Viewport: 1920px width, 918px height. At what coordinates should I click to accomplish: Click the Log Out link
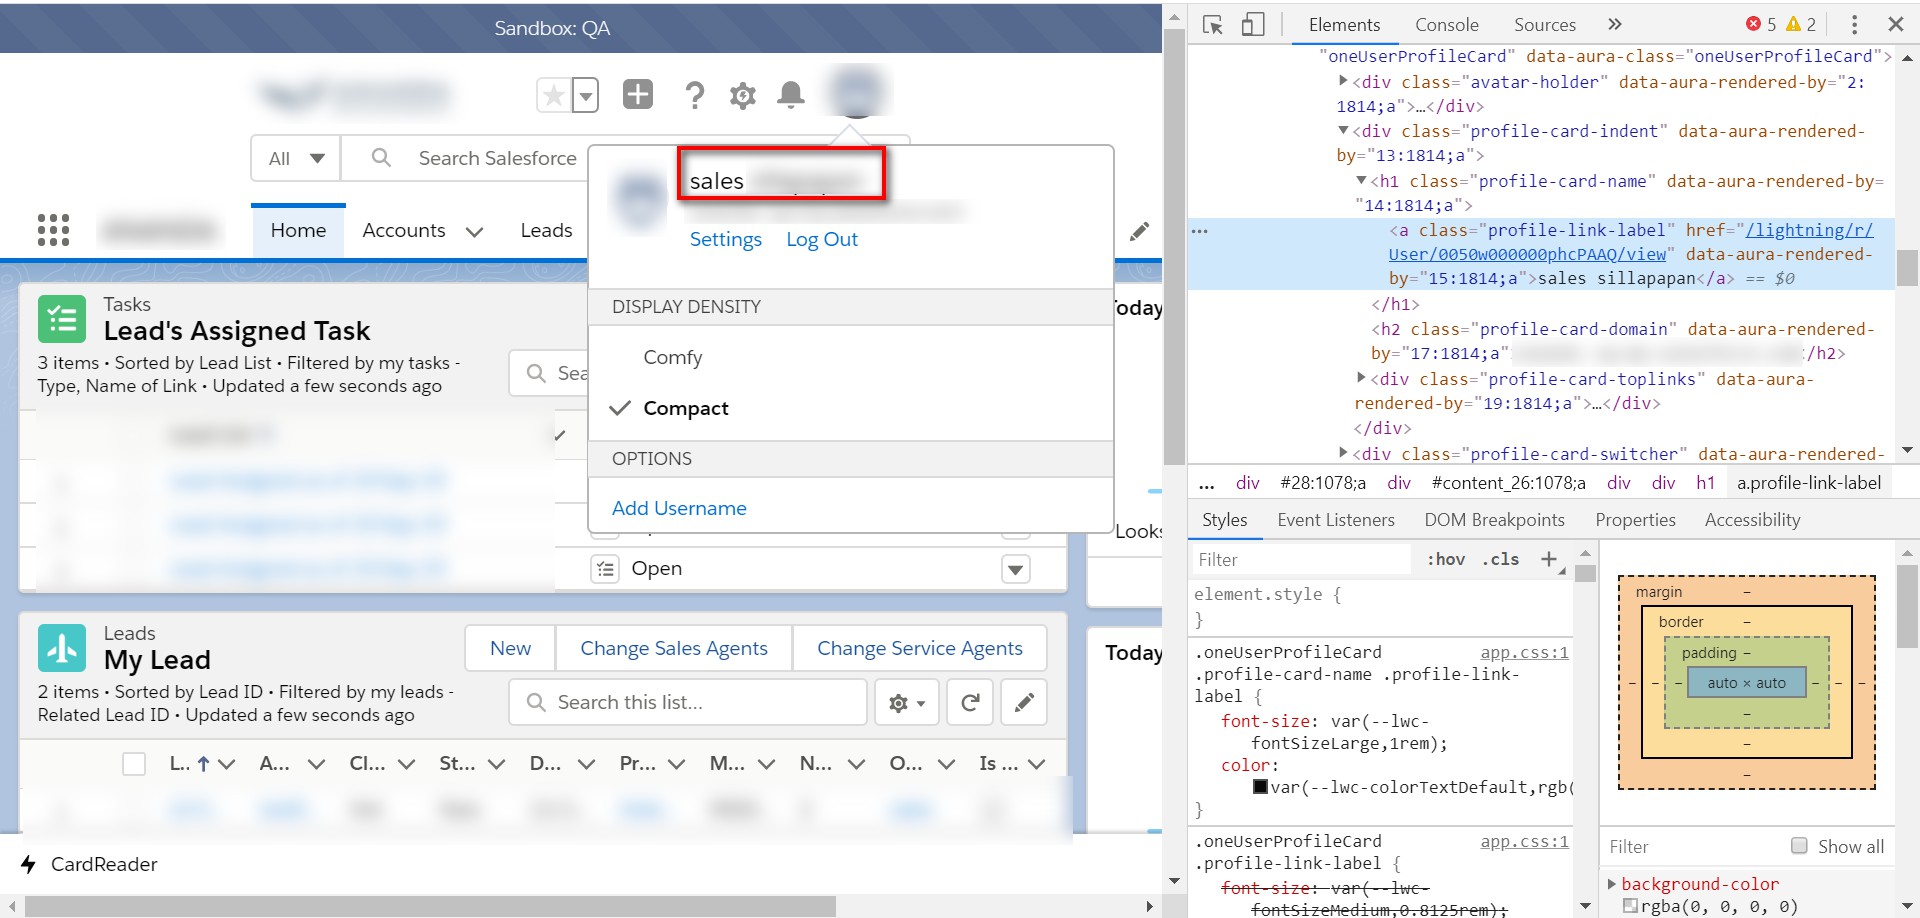click(x=821, y=239)
